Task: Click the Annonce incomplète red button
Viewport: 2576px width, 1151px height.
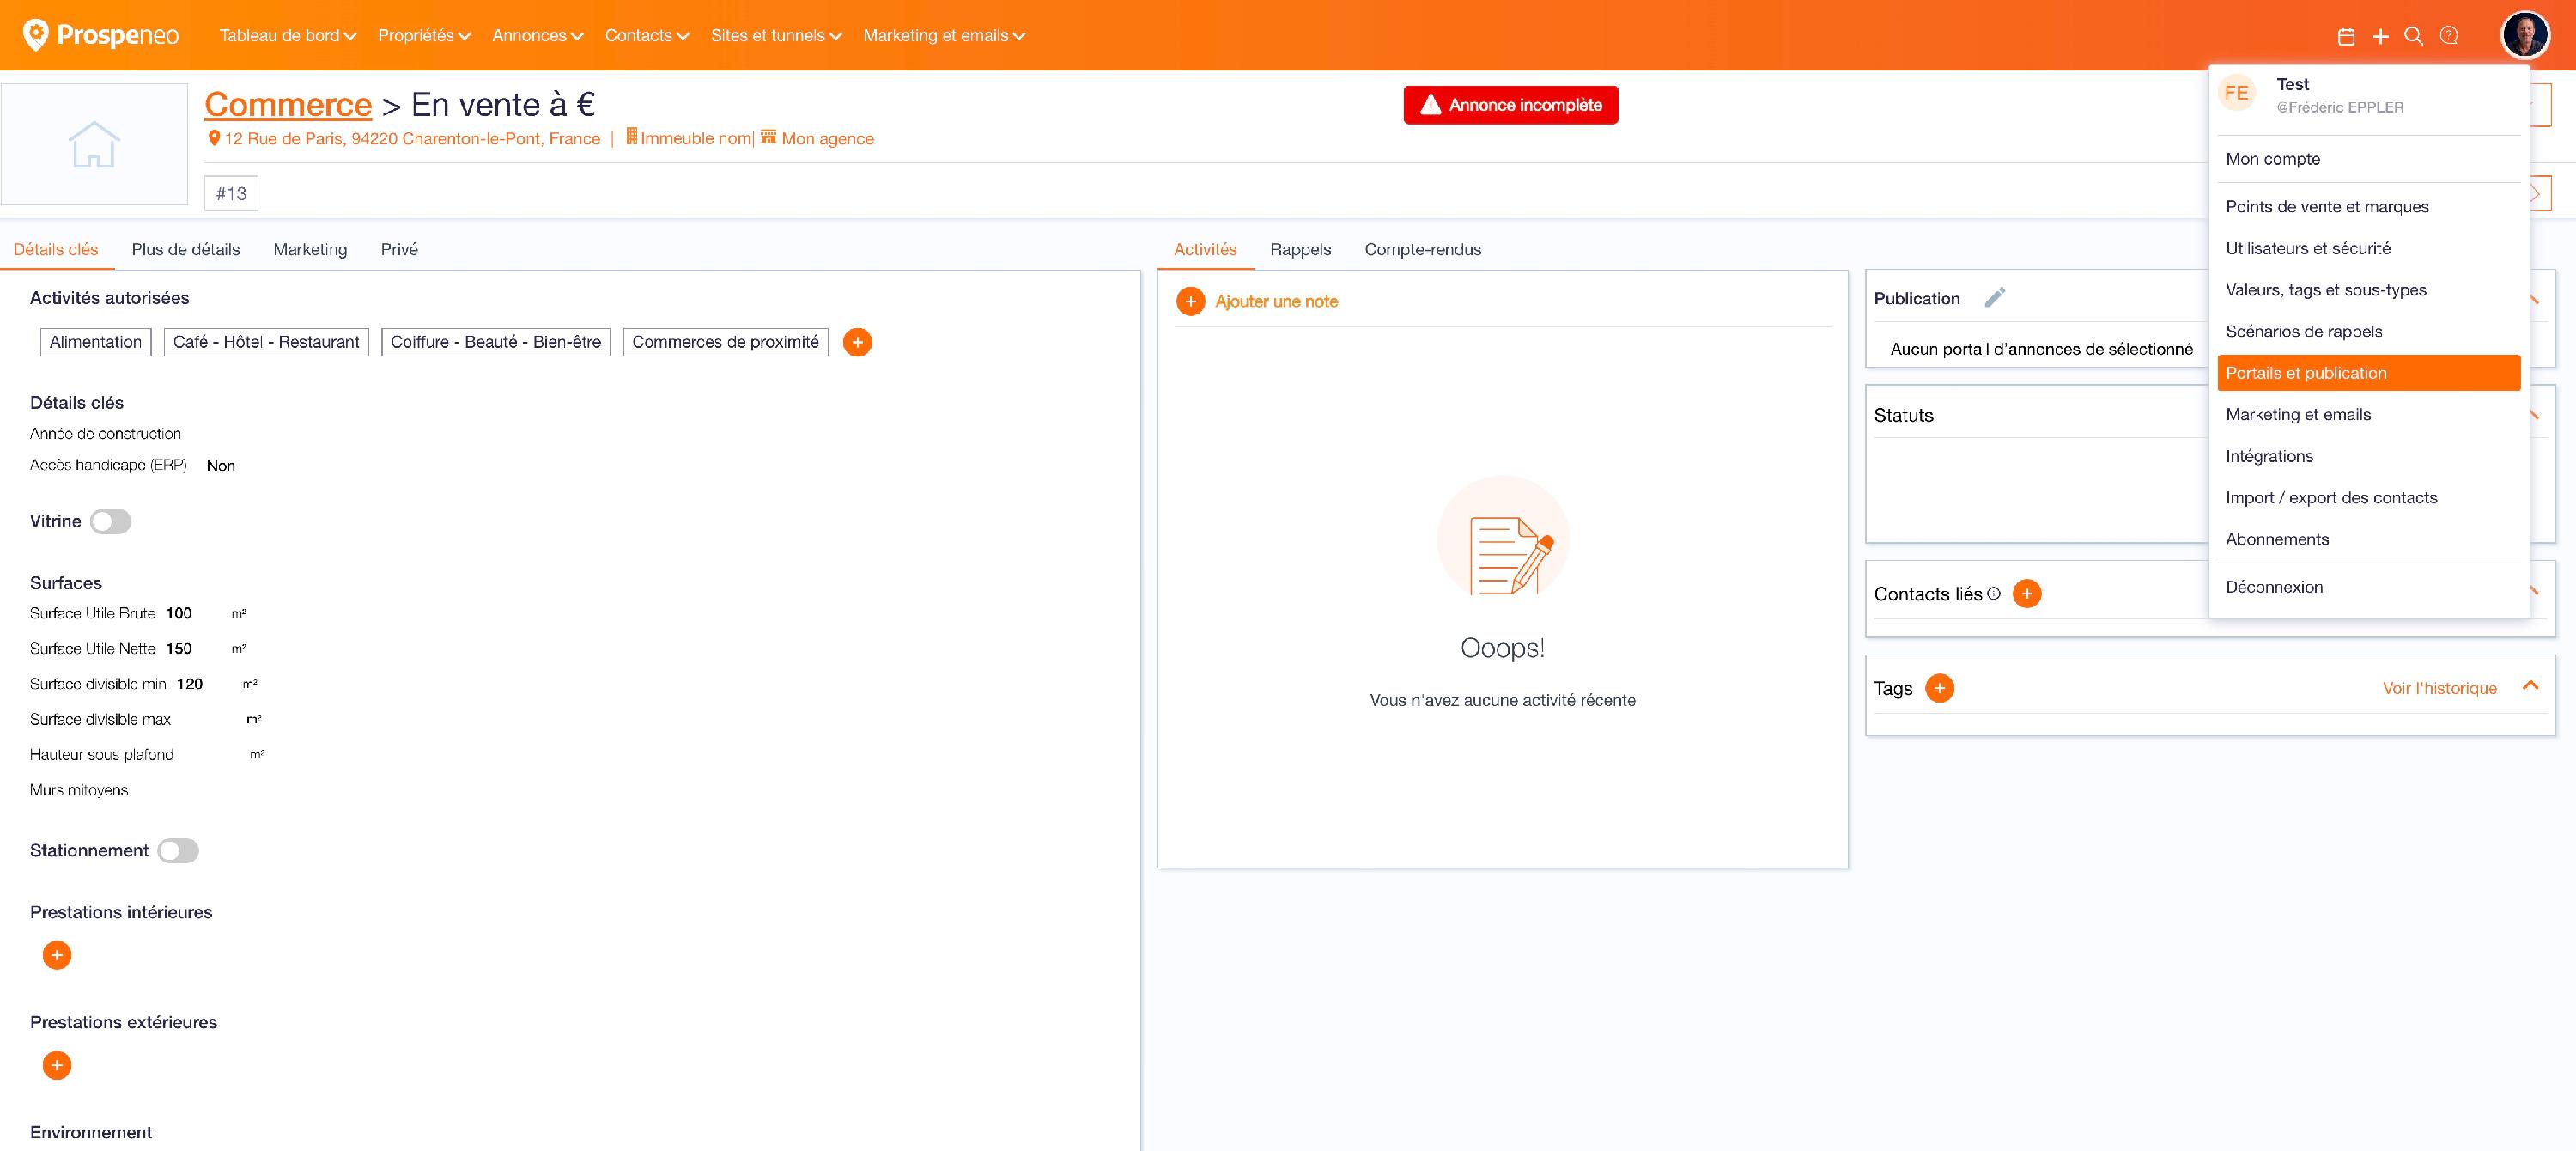Action: (1510, 105)
